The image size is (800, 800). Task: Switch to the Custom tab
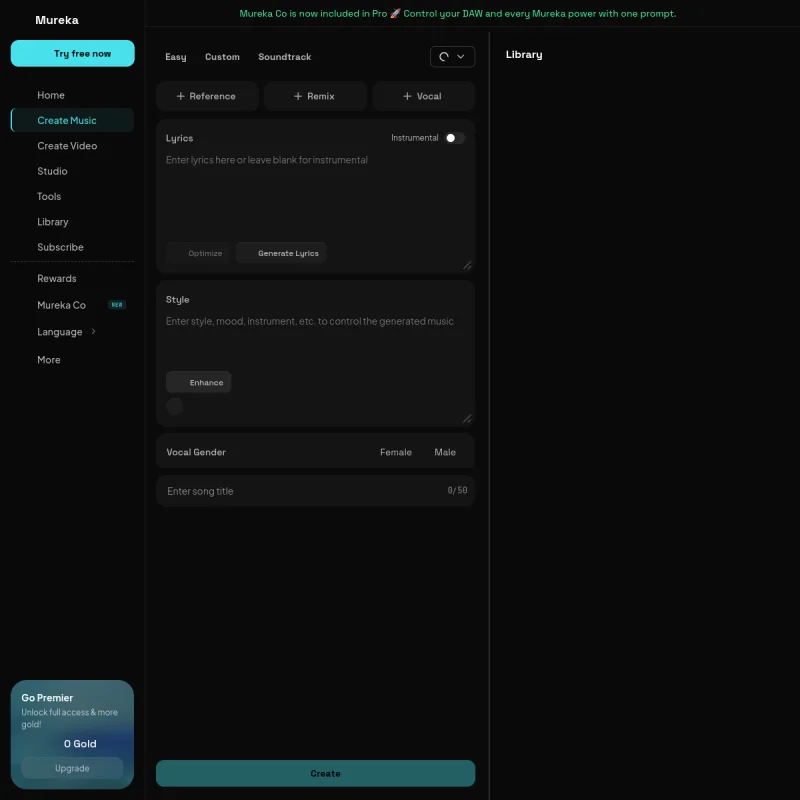222,57
